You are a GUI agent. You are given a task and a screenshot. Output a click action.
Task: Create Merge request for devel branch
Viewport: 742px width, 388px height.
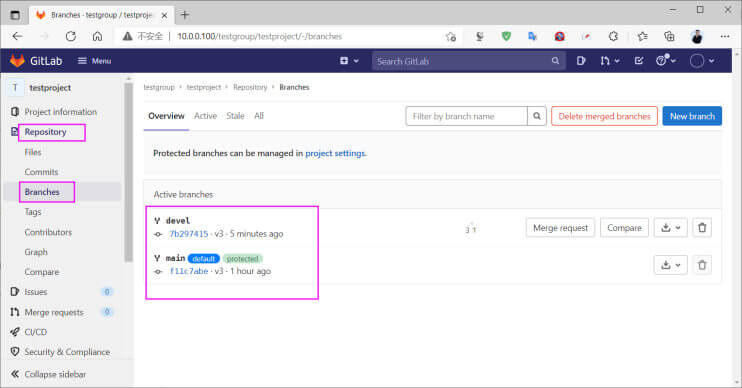[560, 228]
